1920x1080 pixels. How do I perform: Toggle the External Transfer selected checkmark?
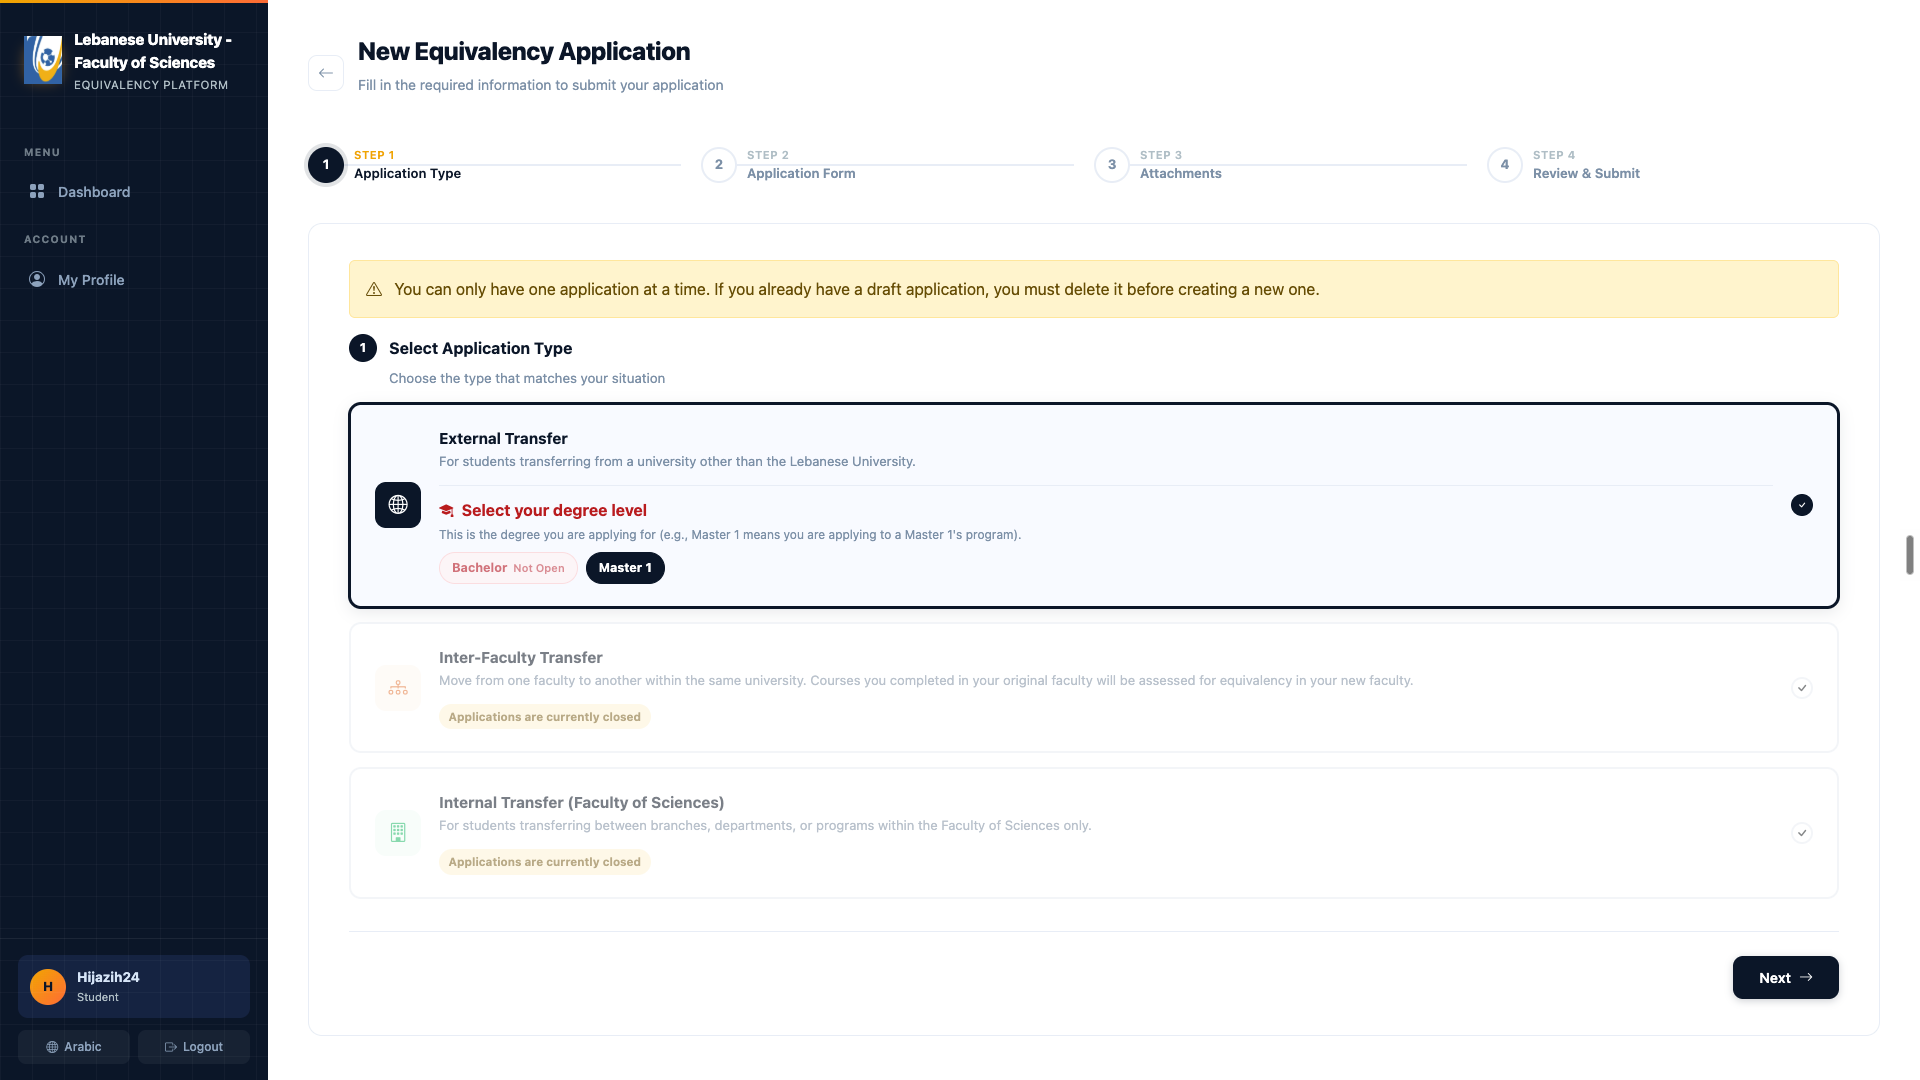click(x=1802, y=505)
